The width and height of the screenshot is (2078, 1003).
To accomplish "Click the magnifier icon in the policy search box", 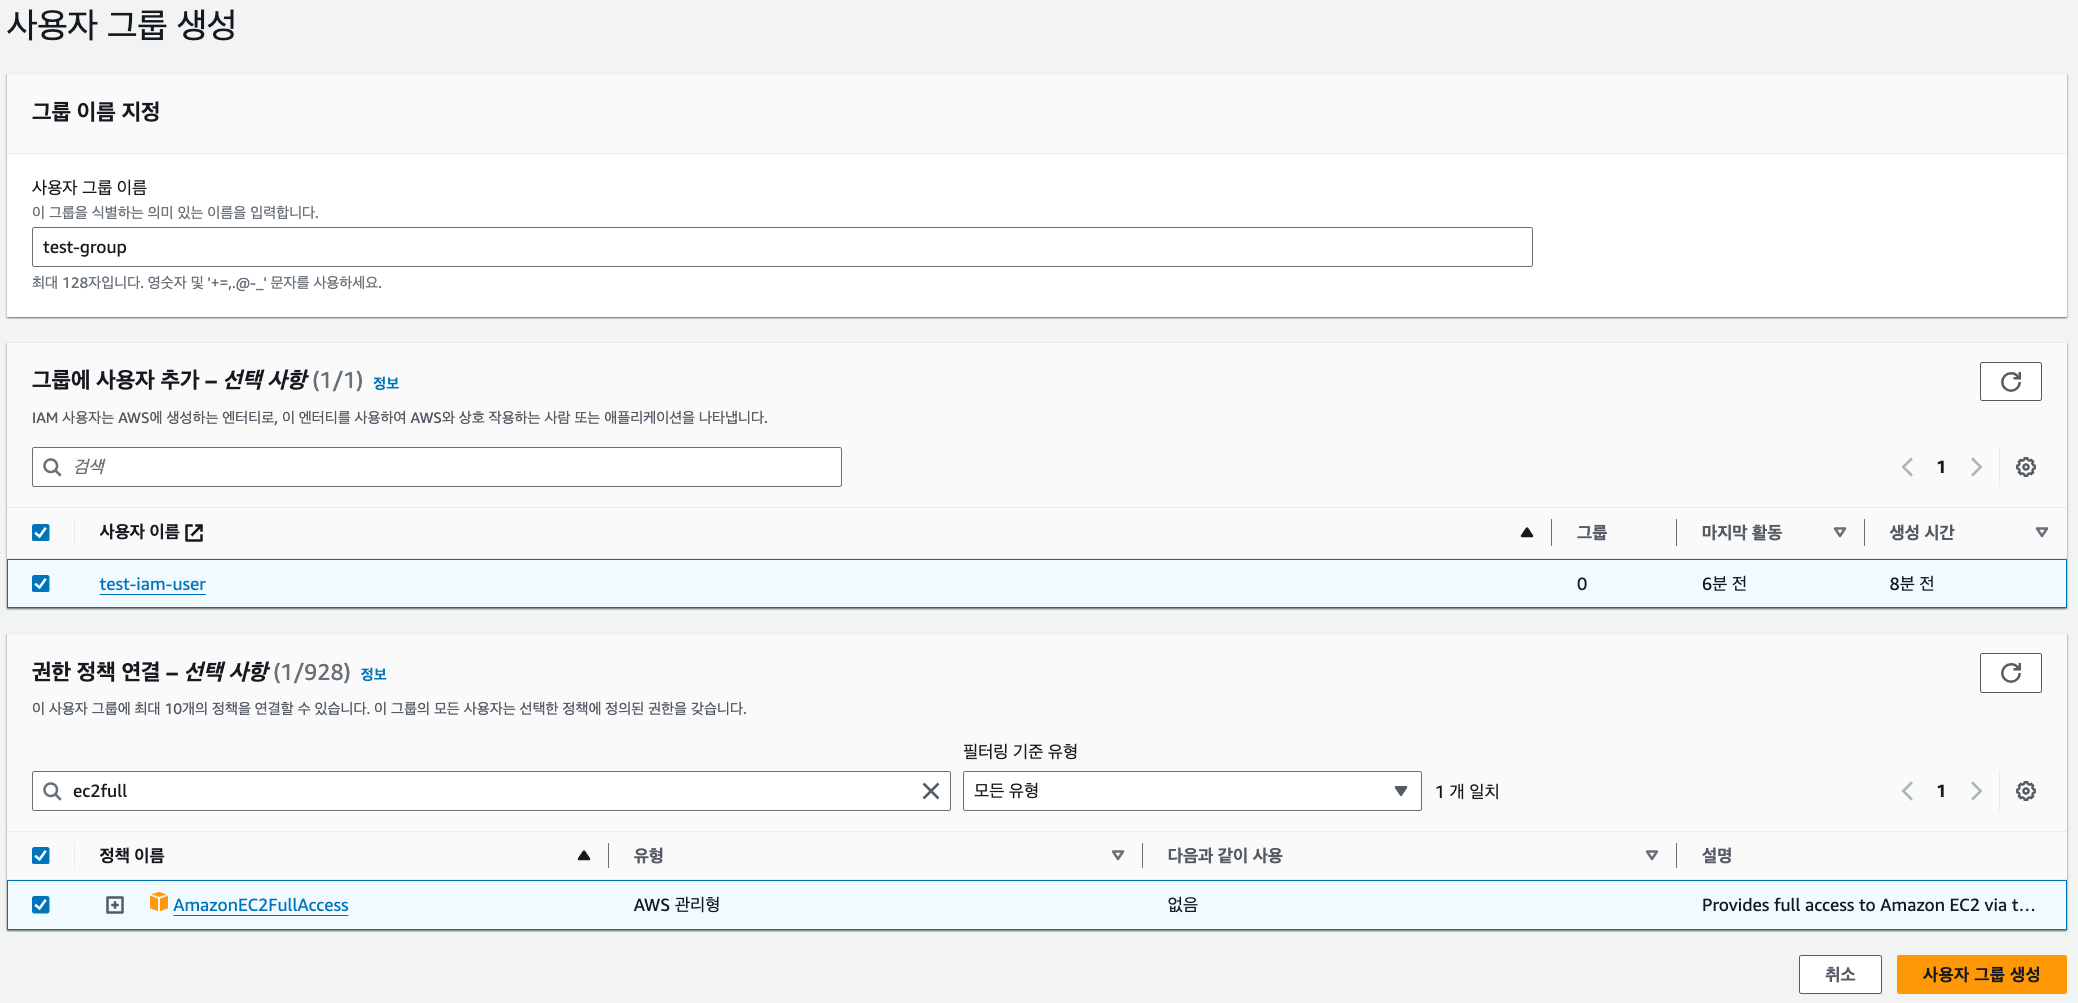I will (52, 791).
